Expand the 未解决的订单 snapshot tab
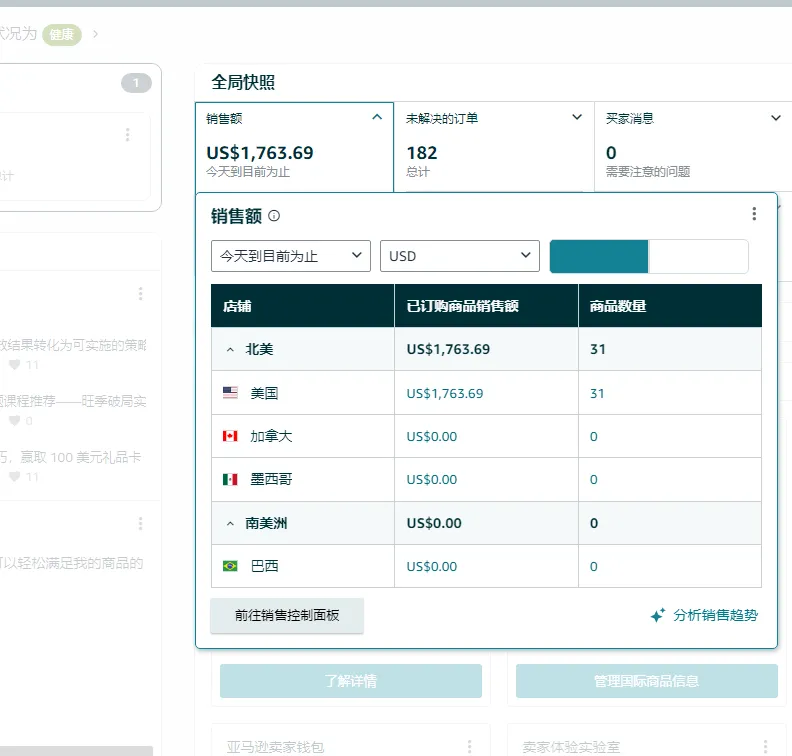The height and width of the screenshot is (756, 792). pos(577,118)
